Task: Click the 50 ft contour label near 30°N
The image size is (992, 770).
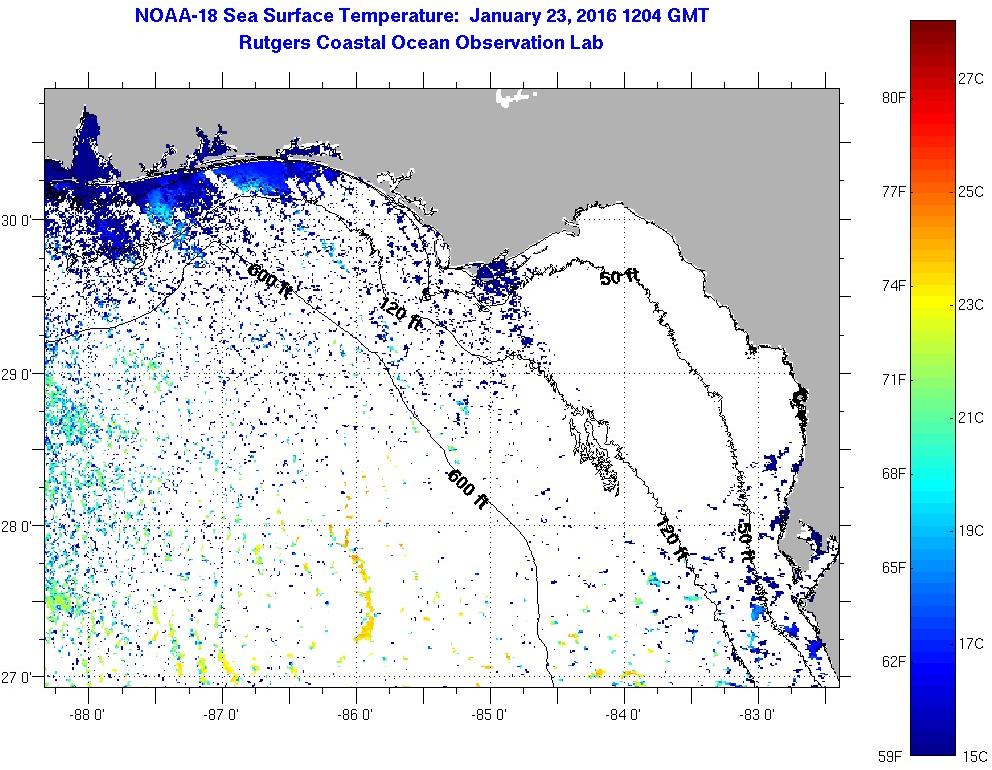Action: coord(618,277)
